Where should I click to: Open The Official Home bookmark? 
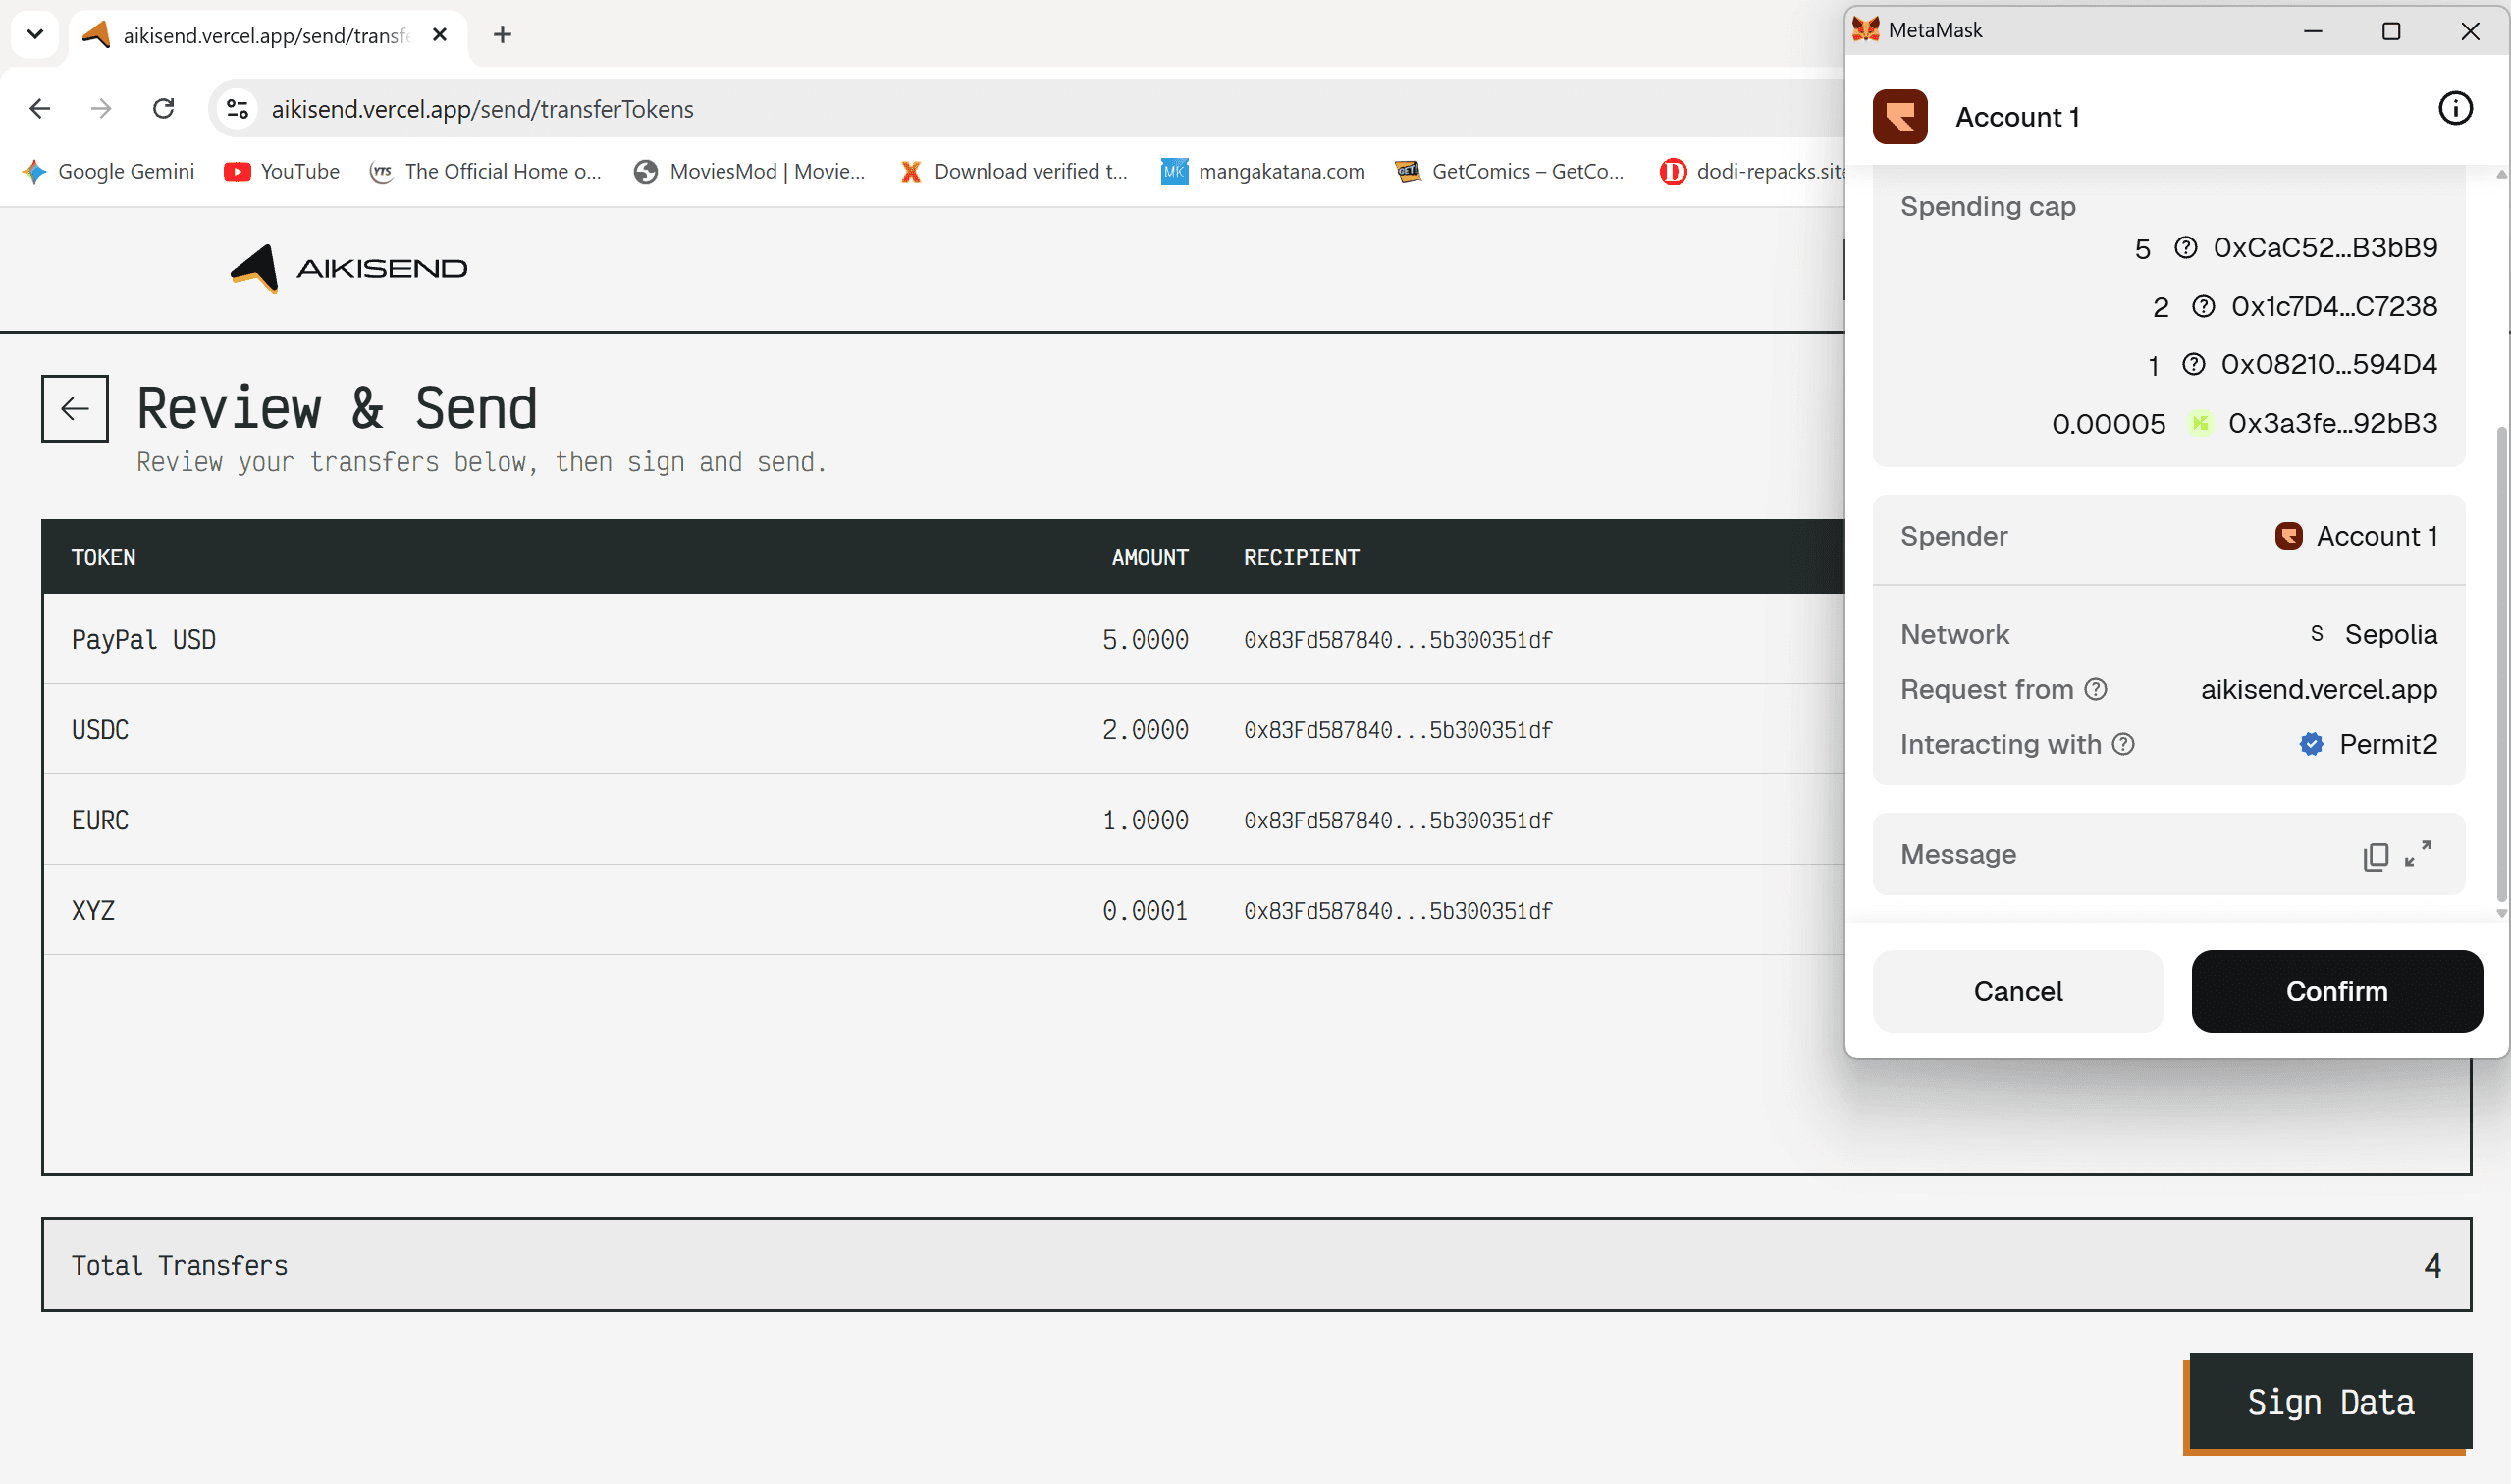485,171
